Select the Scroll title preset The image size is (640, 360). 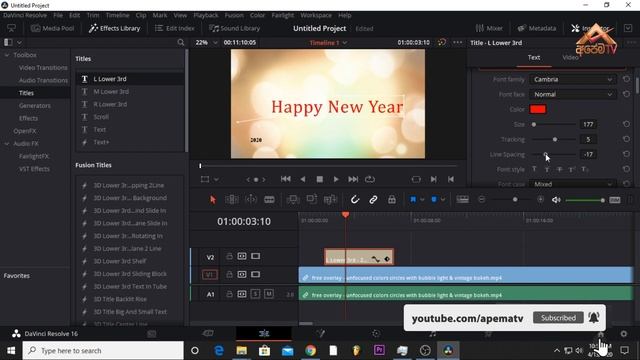point(101,117)
